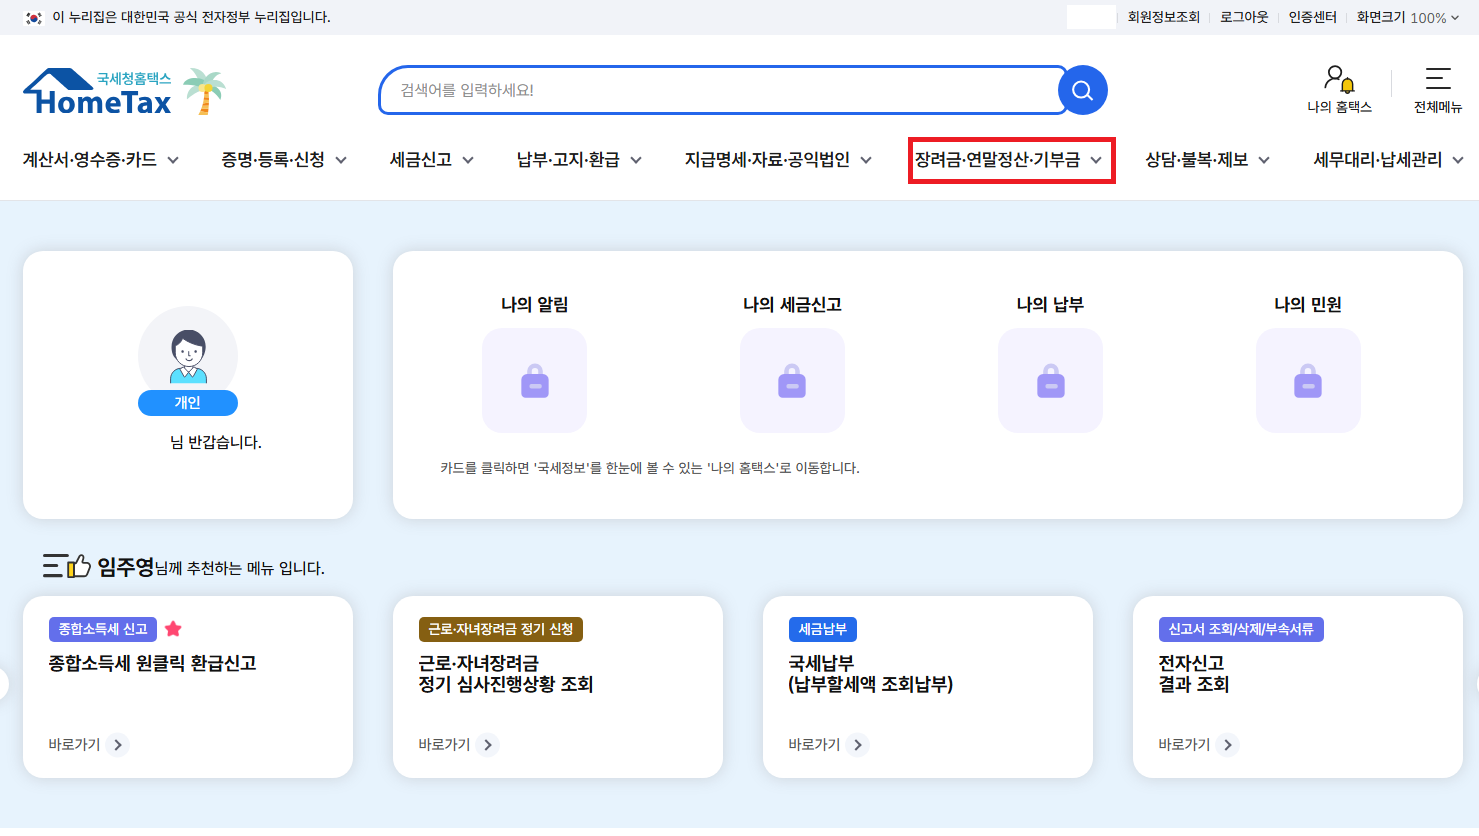Viewport: 1479px width, 836px height.
Task: Toggle the pink favorite star on 종합소득세 원클릭 환급신고
Action: (x=172, y=628)
